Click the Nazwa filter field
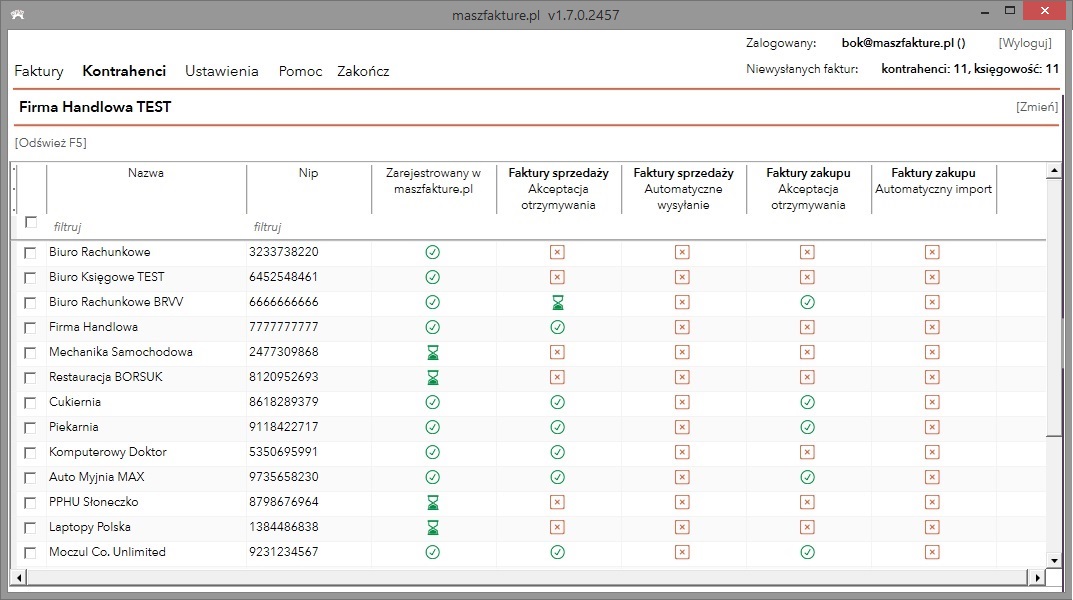Image resolution: width=1073 pixels, height=600 pixels. [146, 226]
